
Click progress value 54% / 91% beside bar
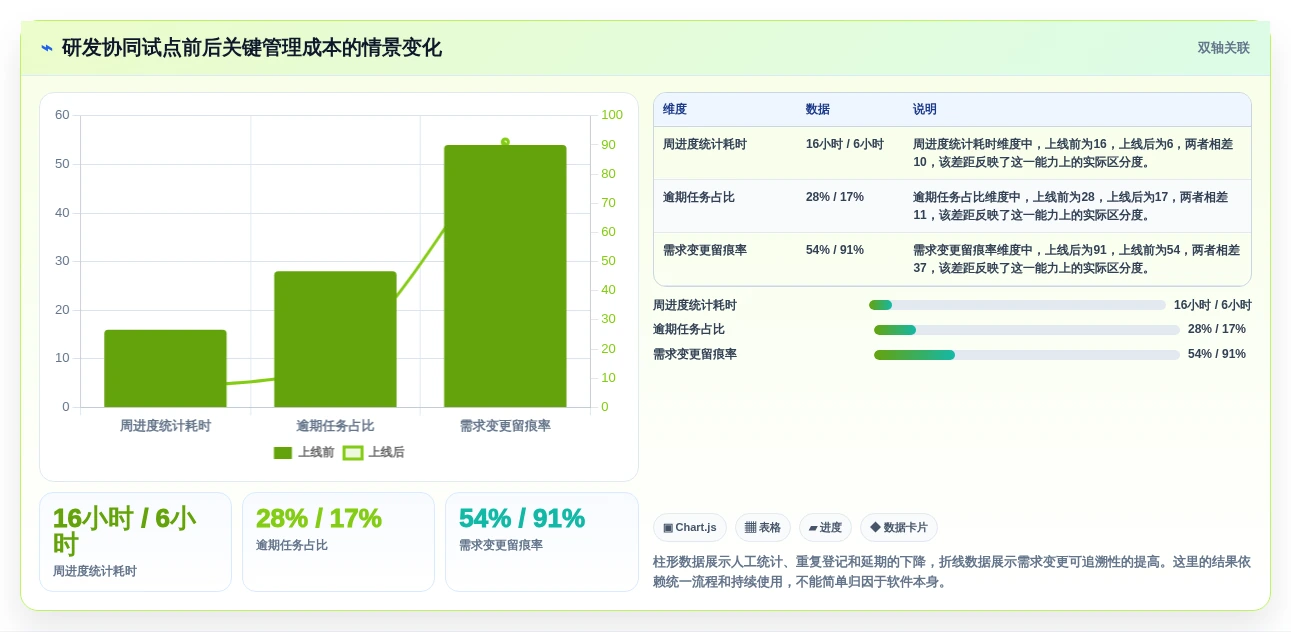coord(1217,354)
